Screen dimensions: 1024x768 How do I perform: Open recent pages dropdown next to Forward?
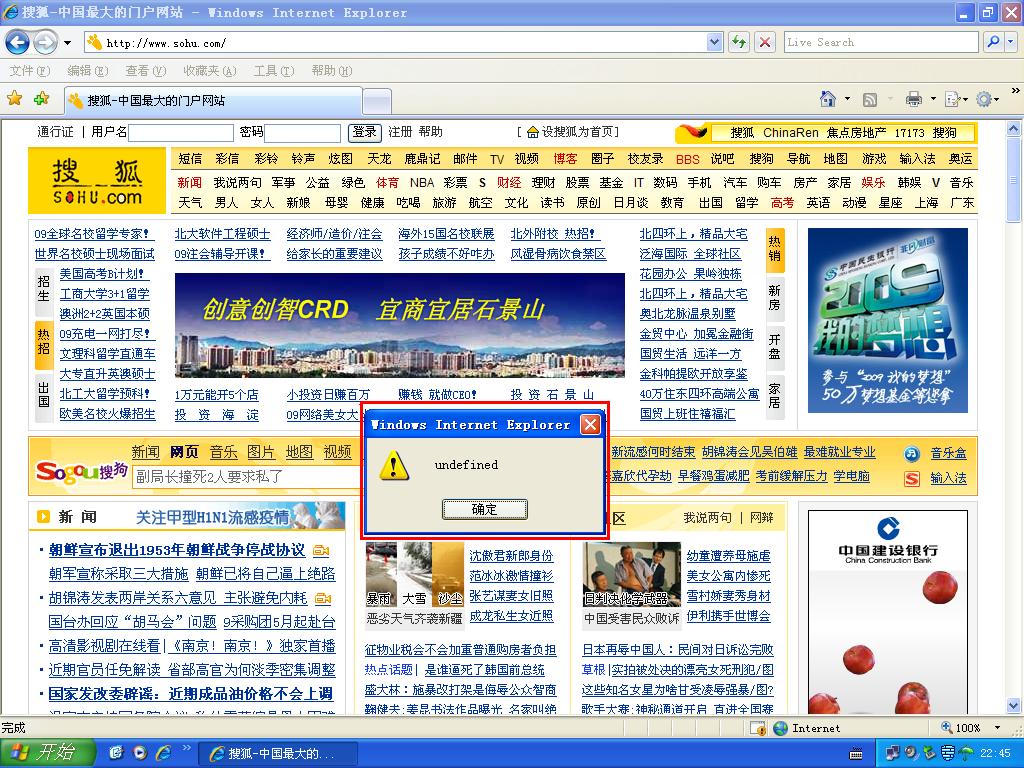point(67,43)
